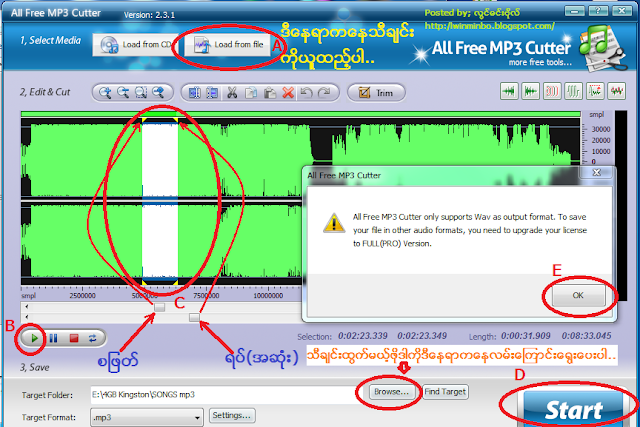Stop the audio playback
640x427 pixels.
coord(74,338)
